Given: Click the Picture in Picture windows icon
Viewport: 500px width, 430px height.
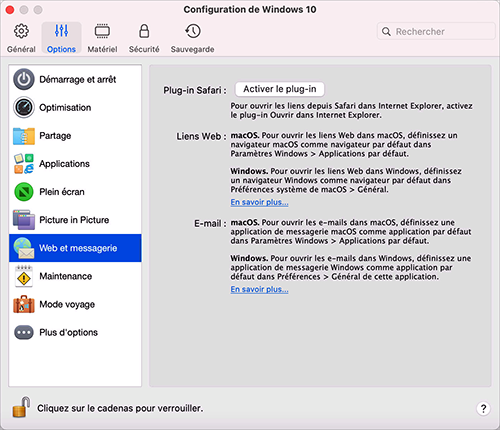Looking at the screenshot, I should [x=24, y=220].
